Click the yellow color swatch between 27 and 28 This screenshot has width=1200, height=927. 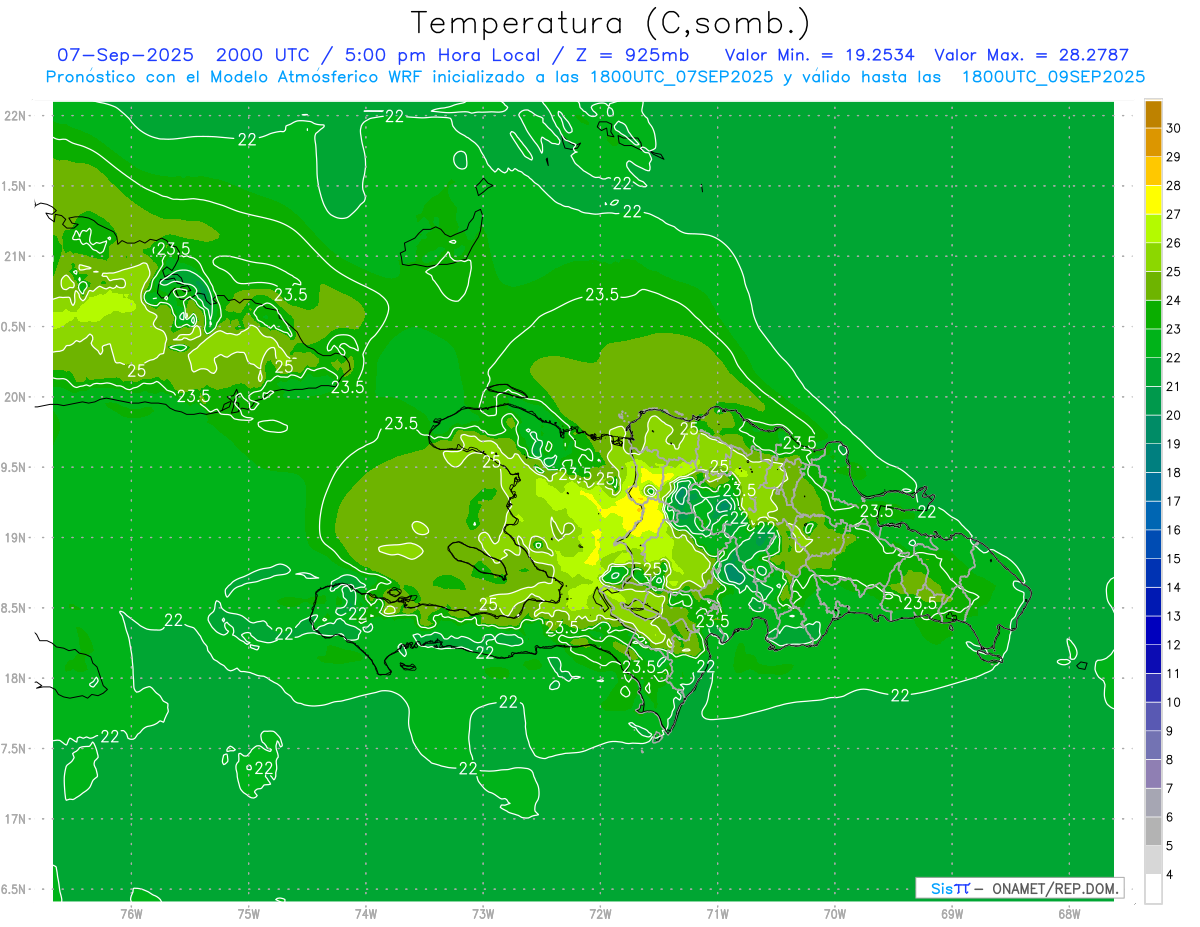coord(1153,200)
